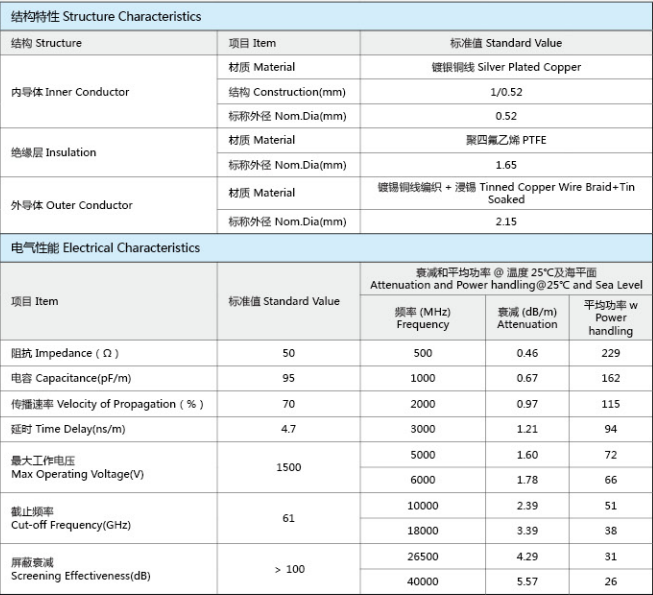Select the Capacitance(pF/m) row label
Viewport: 653px width, 595px height.
[x=71, y=379]
